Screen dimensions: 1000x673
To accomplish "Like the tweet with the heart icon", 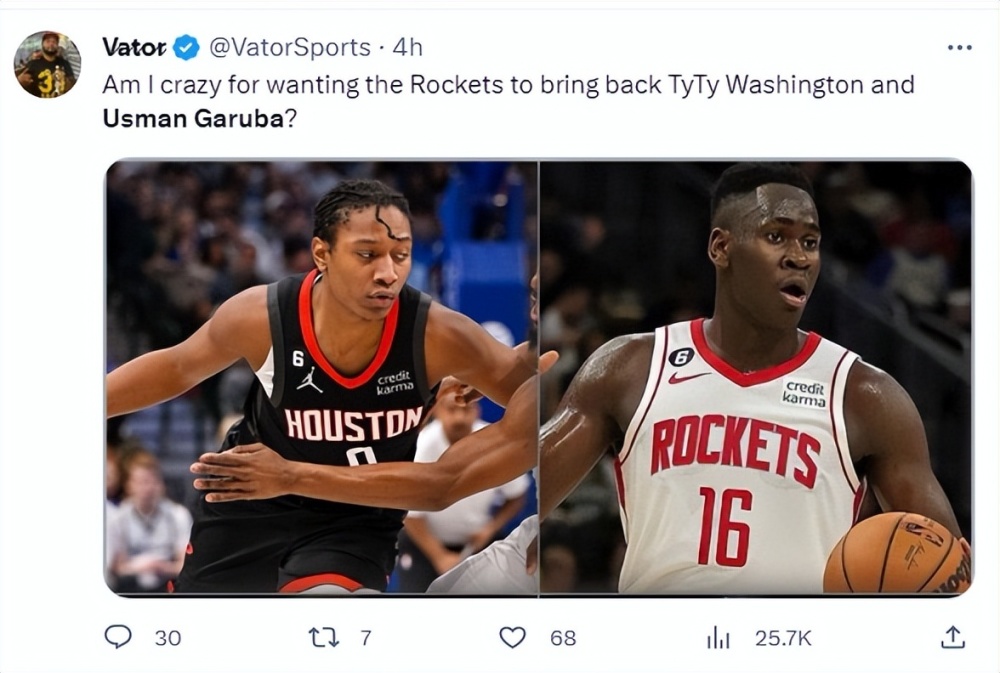I will (x=512, y=637).
